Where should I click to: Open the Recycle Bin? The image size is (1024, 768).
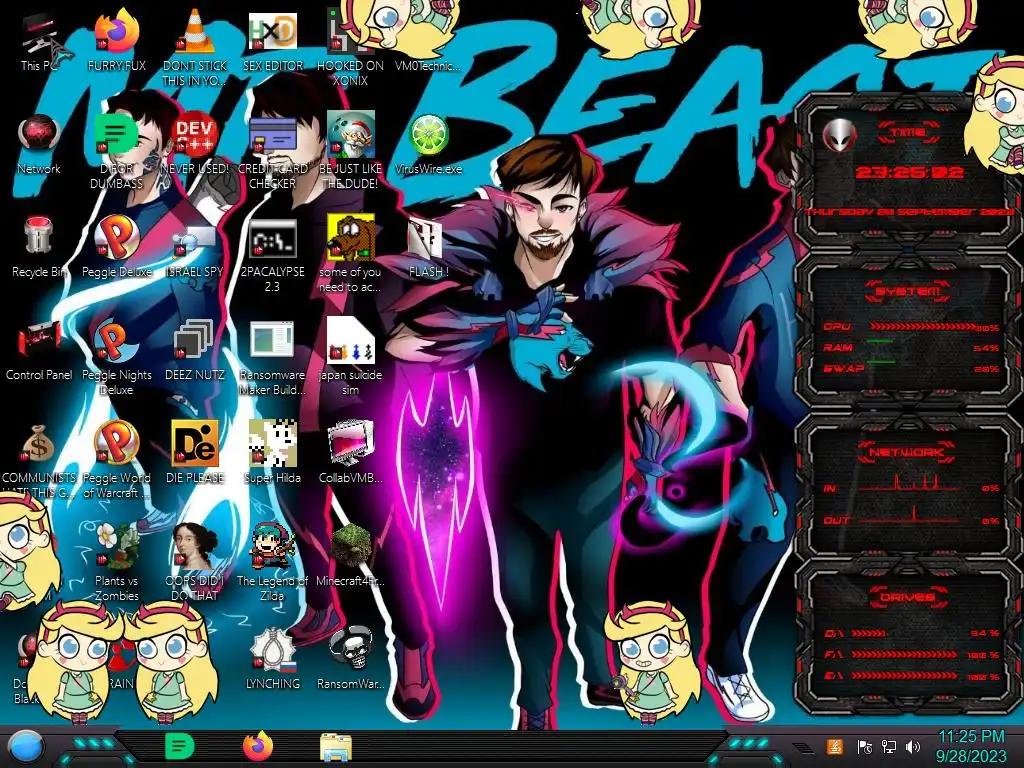click(39, 248)
